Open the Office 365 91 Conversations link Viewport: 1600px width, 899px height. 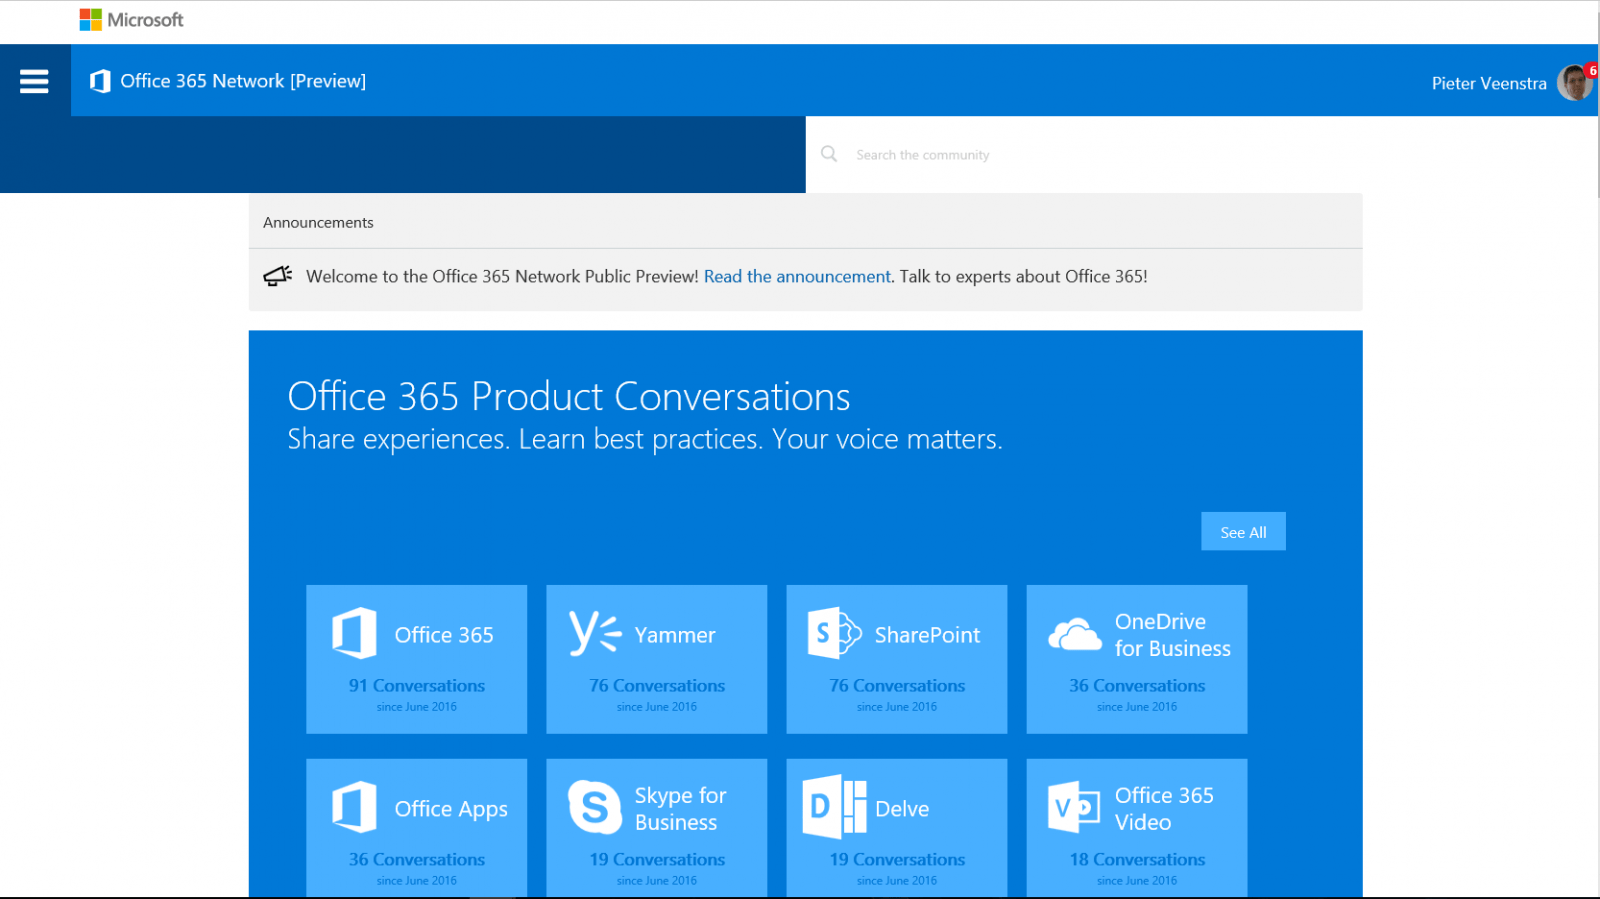pos(417,685)
